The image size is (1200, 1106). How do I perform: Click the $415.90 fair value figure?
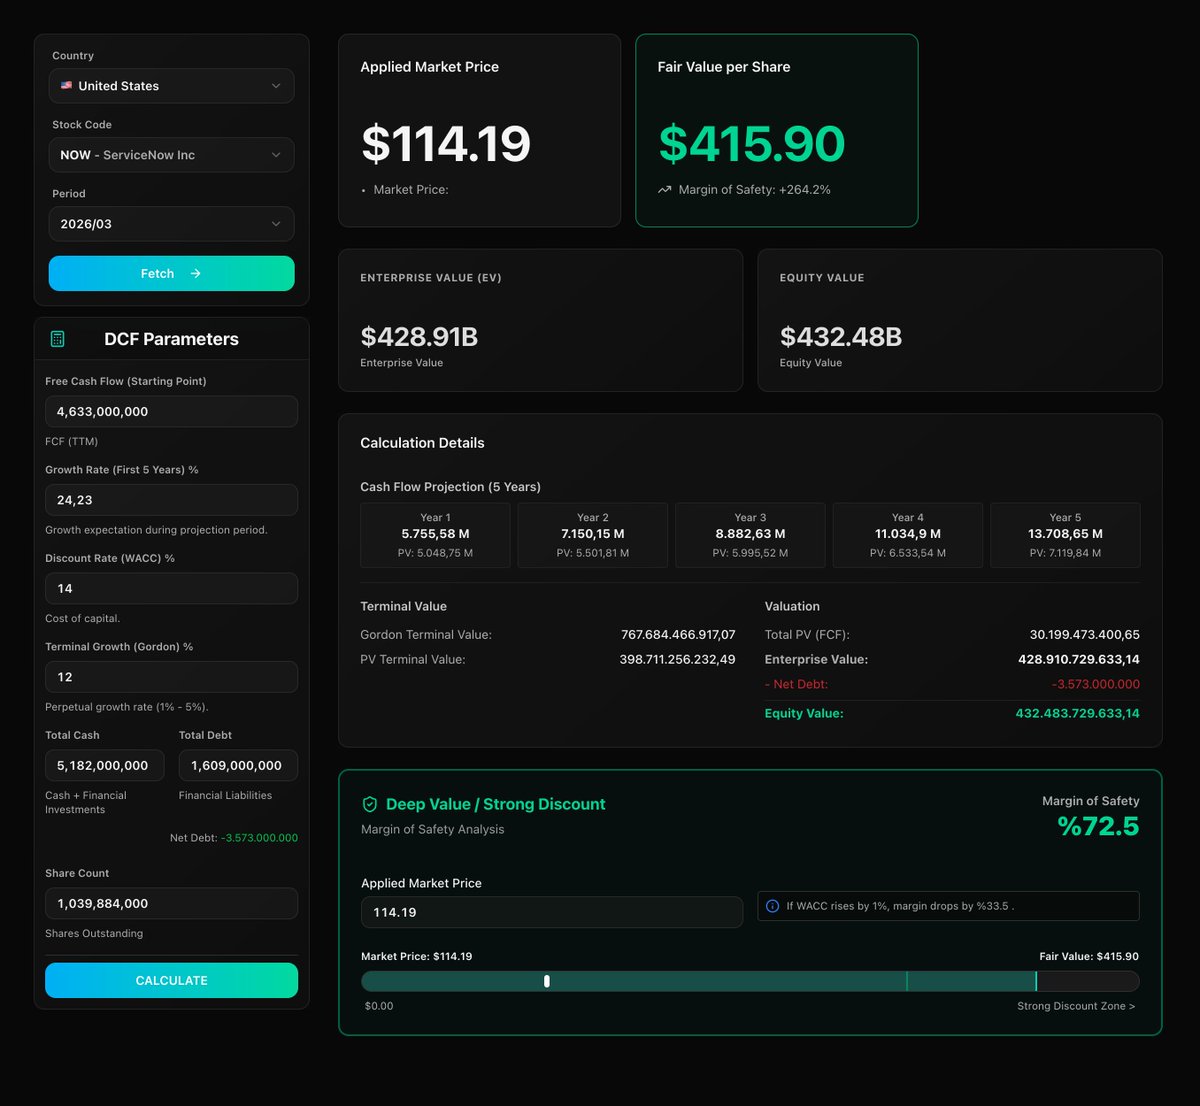point(752,144)
